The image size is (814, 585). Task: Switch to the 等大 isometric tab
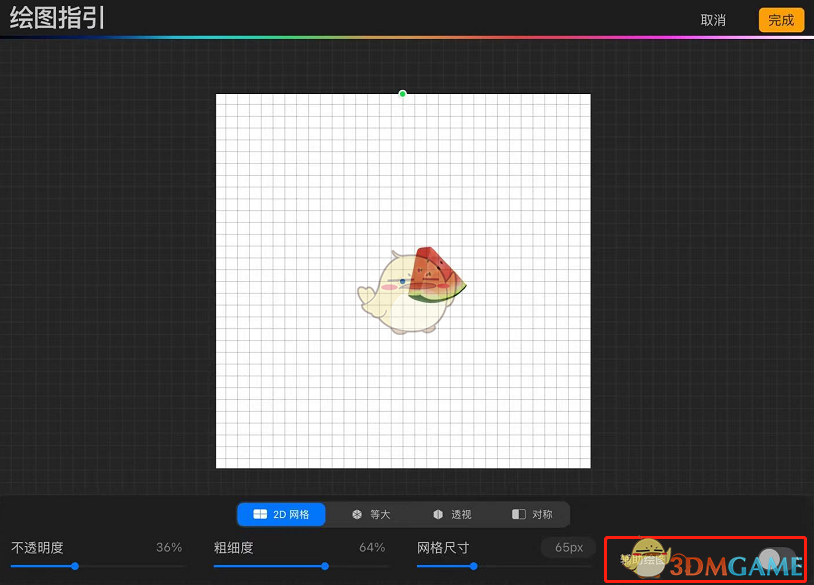tap(370, 514)
